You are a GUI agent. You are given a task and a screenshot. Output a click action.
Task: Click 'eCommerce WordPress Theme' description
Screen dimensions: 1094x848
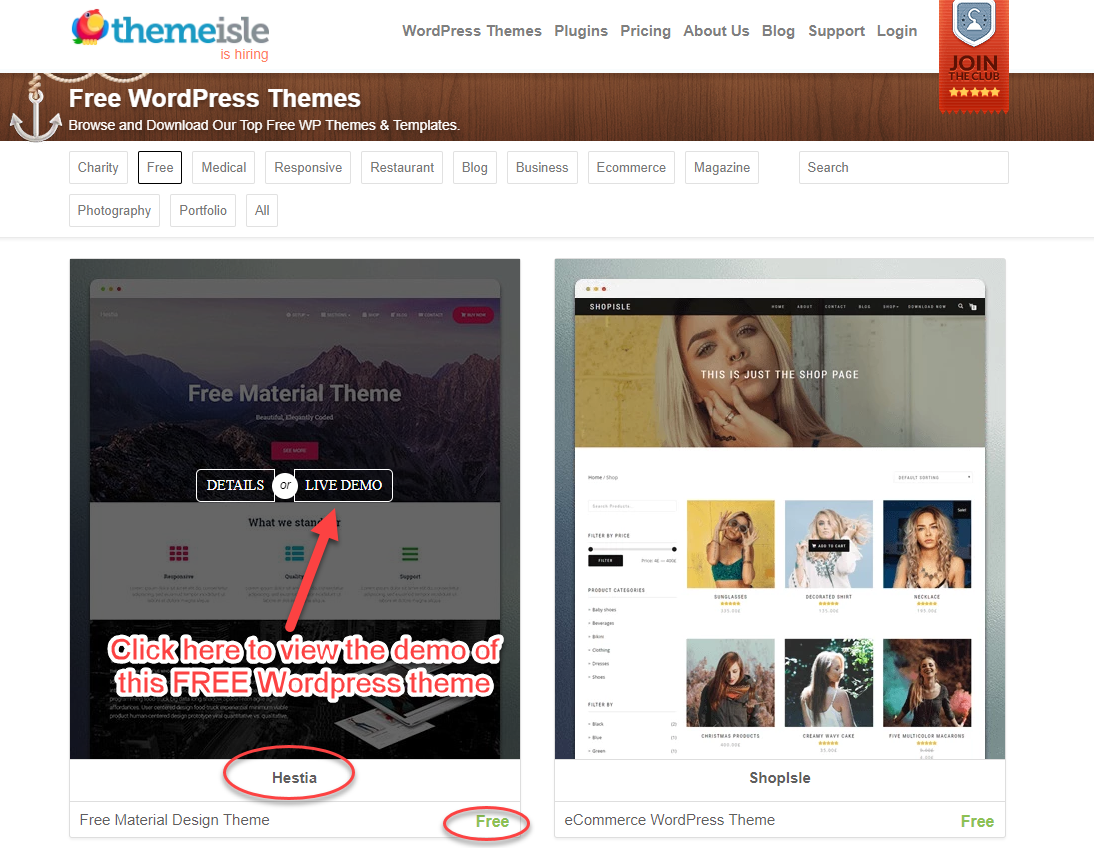tap(669, 820)
